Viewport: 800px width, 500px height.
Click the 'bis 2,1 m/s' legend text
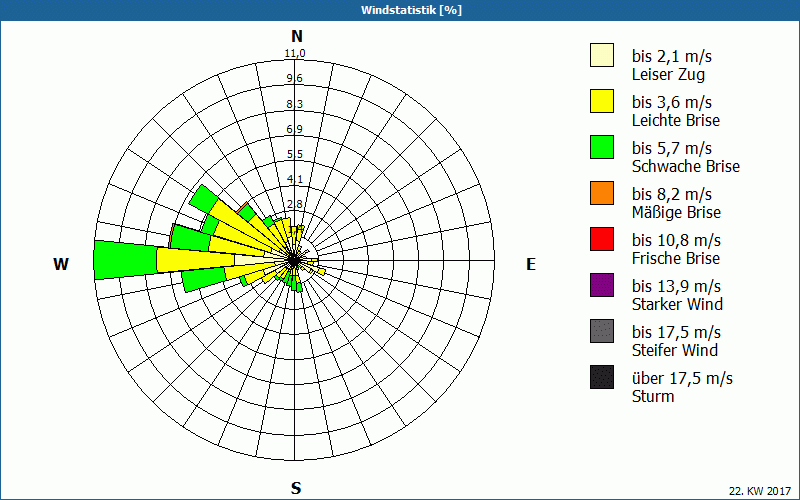[x=671, y=56]
